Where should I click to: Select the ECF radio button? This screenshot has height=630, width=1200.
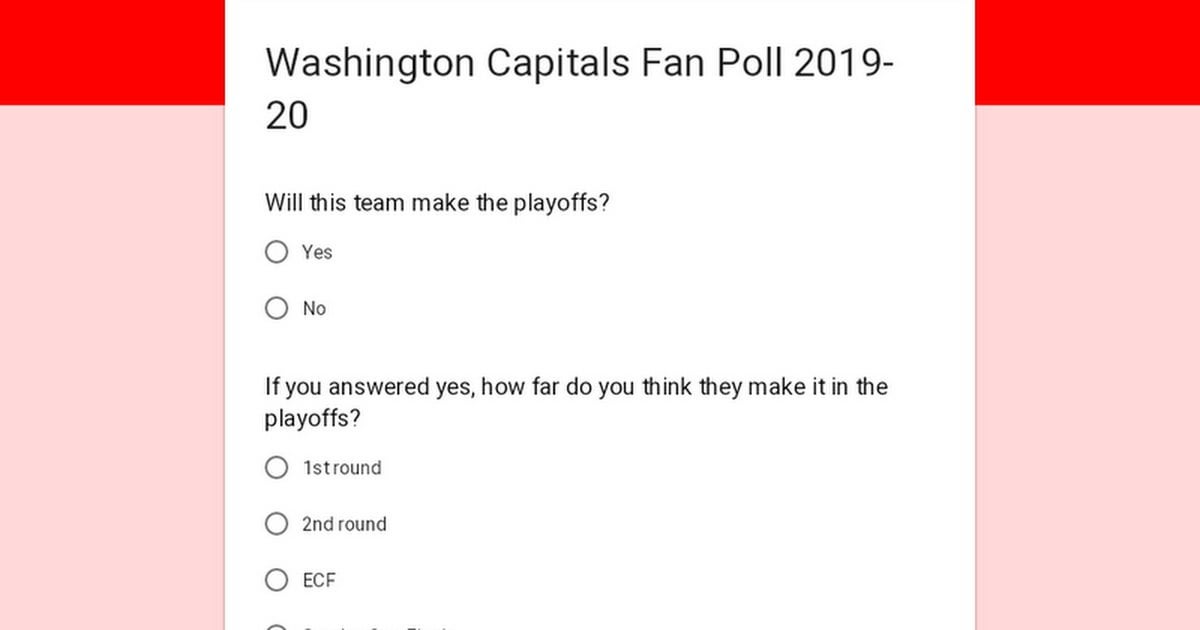(x=277, y=579)
